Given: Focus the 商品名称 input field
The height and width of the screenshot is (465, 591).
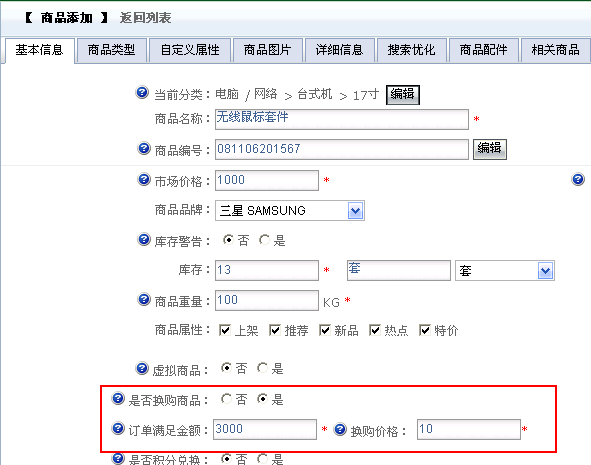Looking at the screenshot, I should (x=342, y=119).
